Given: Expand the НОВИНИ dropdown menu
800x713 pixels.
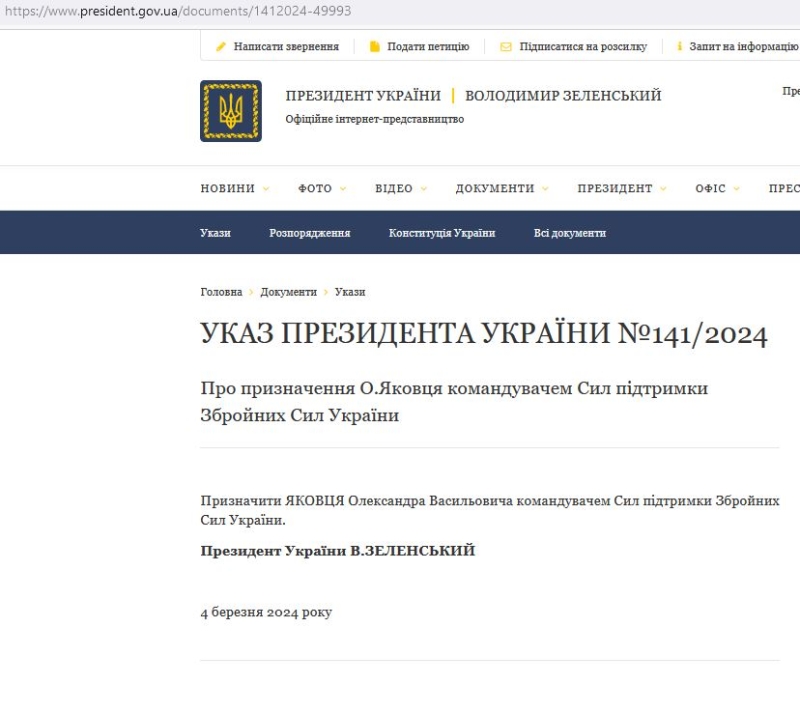Looking at the screenshot, I should (235, 189).
